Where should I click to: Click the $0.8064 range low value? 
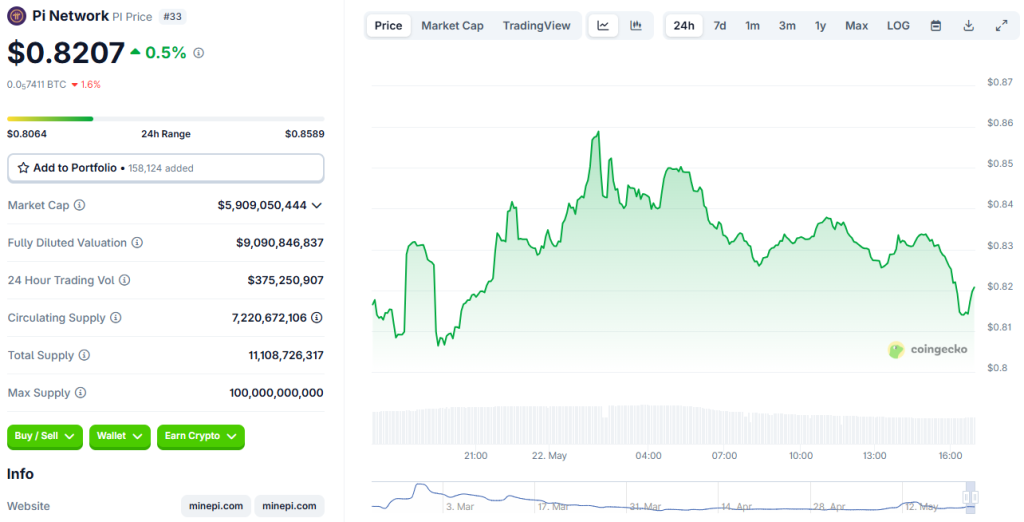click(x=27, y=134)
